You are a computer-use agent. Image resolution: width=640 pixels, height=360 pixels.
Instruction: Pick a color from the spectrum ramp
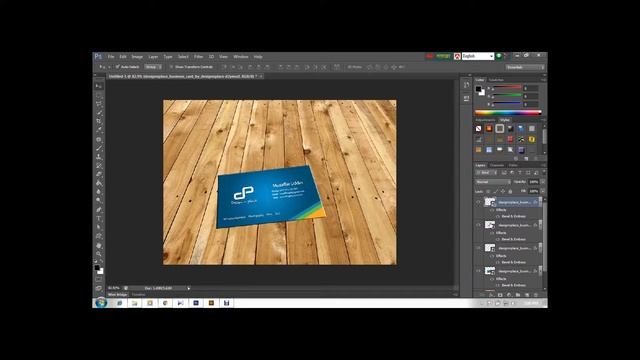[508, 113]
